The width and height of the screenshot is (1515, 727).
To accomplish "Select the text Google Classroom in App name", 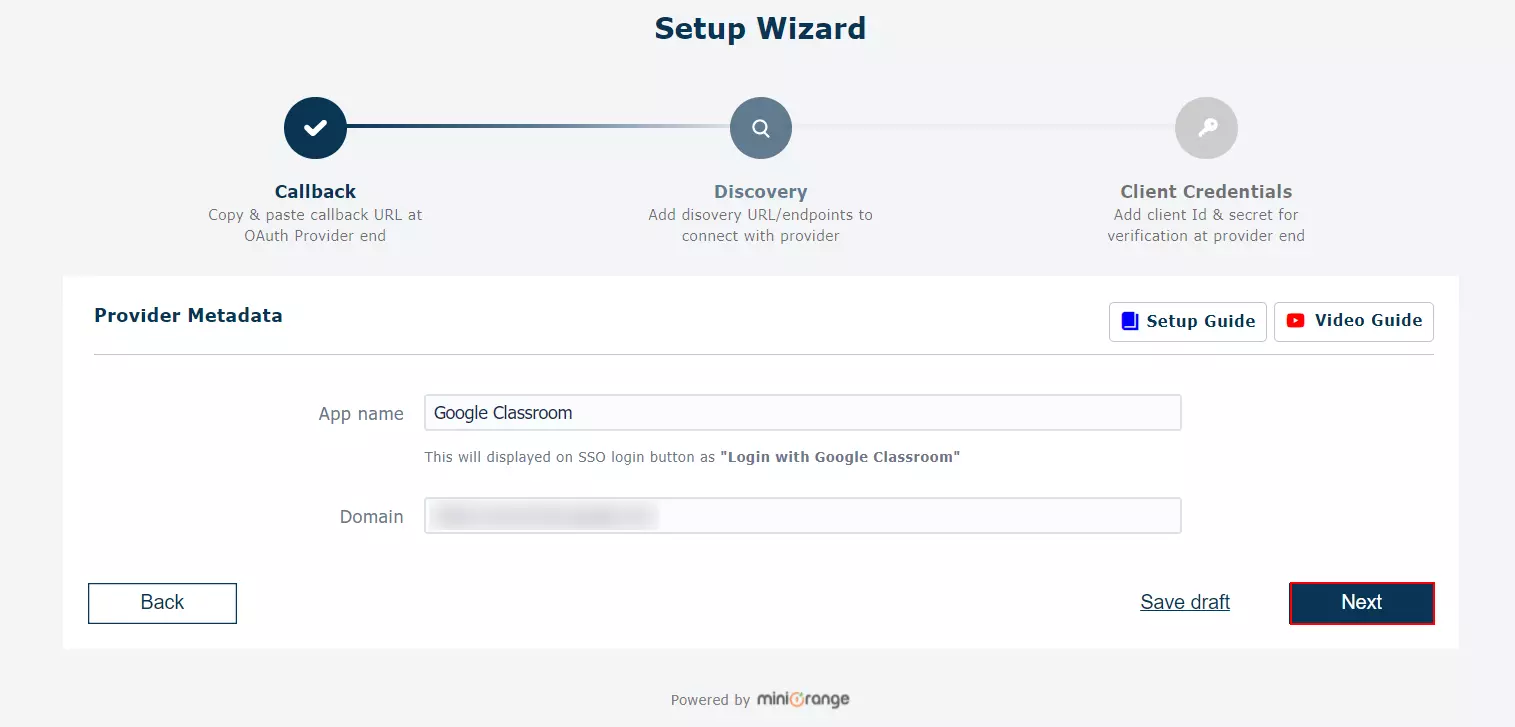I will pos(502,412).
